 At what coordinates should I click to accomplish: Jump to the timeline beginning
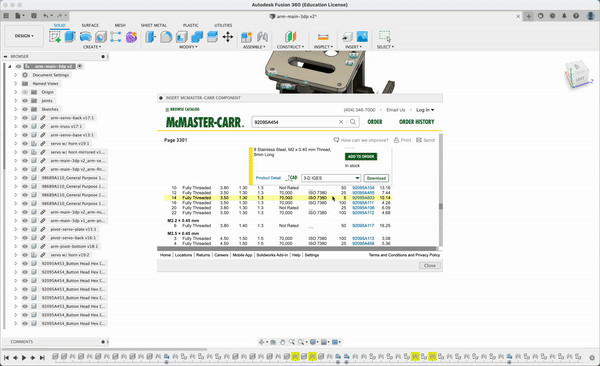coord(6,358)
